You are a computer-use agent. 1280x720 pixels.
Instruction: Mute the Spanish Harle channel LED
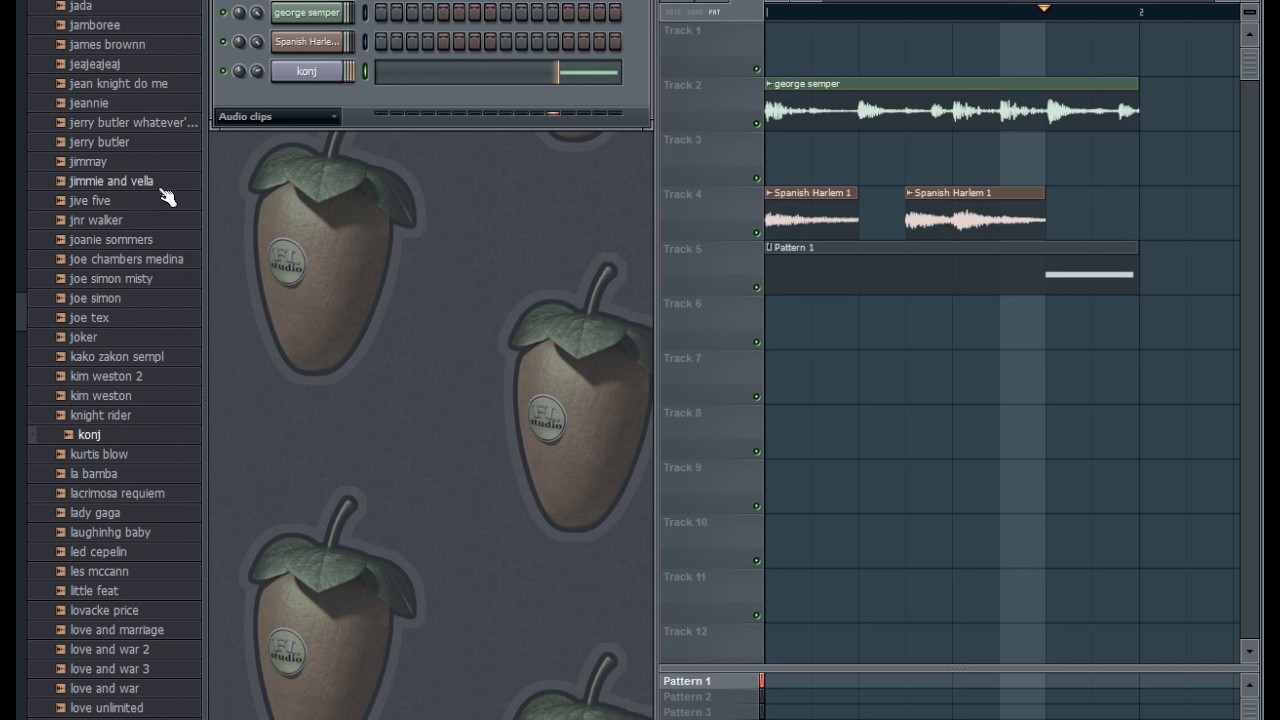pyautogui.click(x=223, y=42)
